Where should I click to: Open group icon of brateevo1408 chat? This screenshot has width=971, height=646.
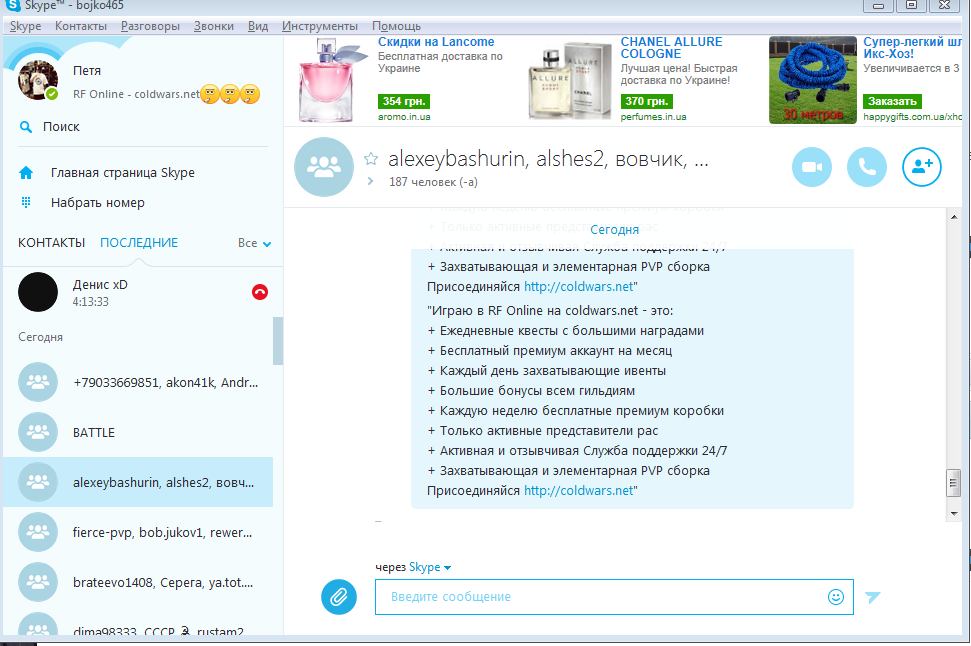click(38, 582)
